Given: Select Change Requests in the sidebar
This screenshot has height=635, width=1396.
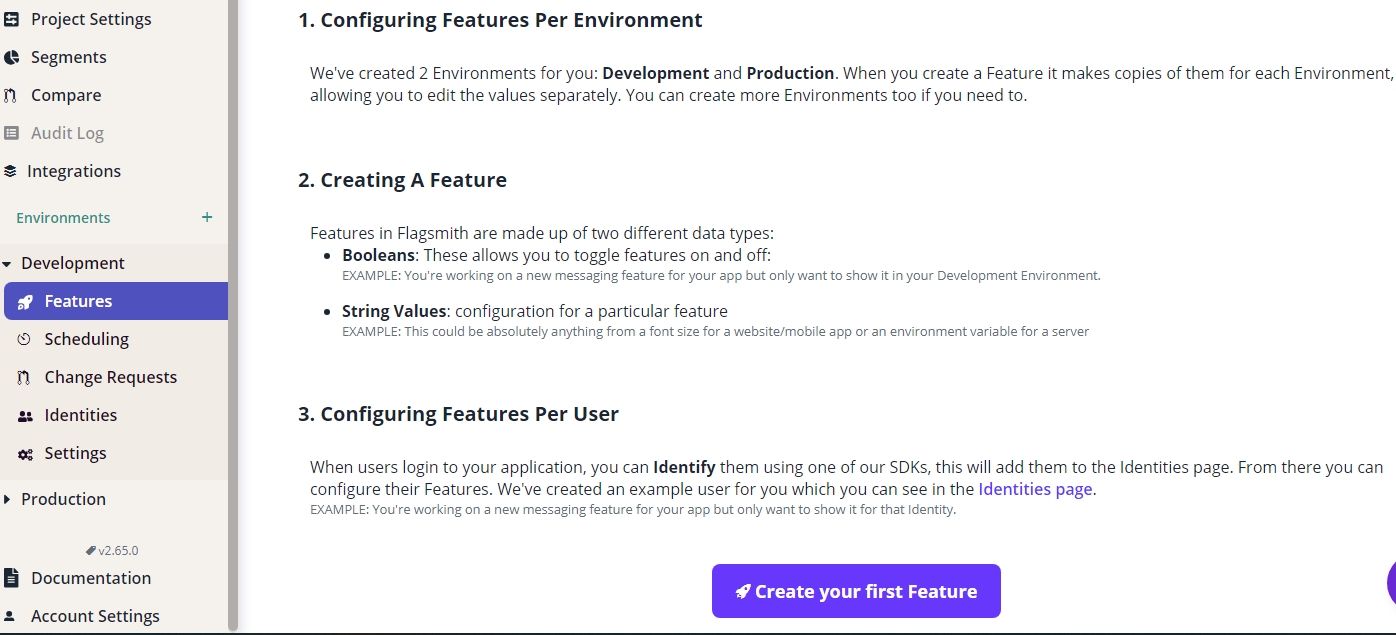Looking at the screenshot, I should [x=111, y=377].
